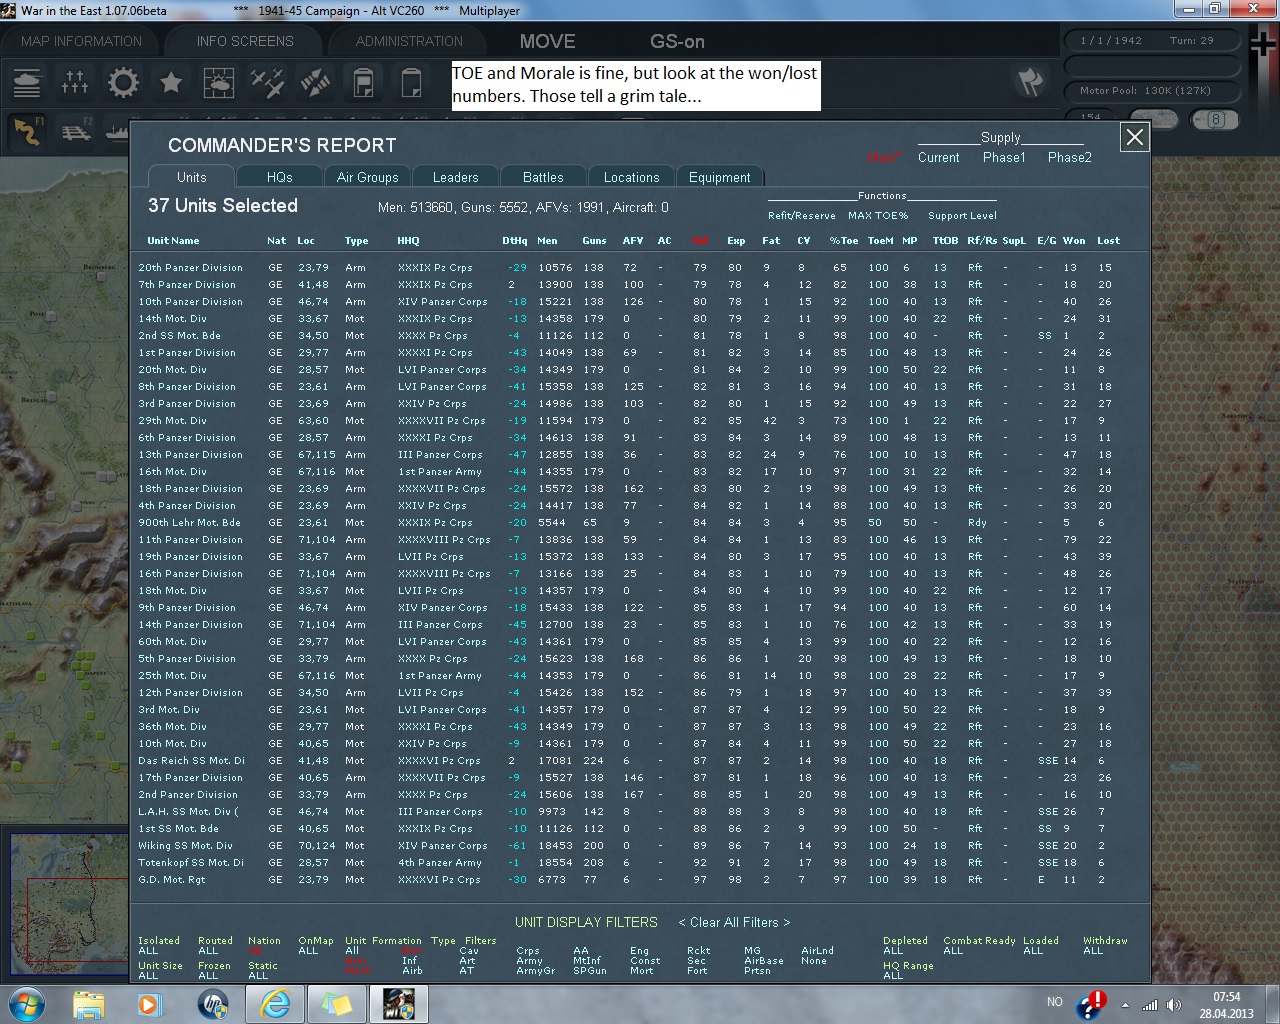
Task: Open the Equipment tab
Action: [x=720, y=177]
